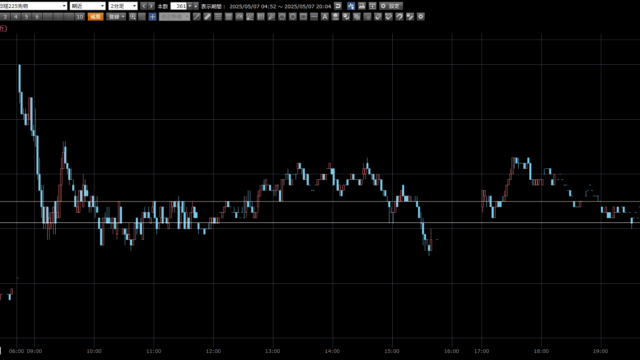Open the 期近 contract month dropdown

tap(87, 6)
